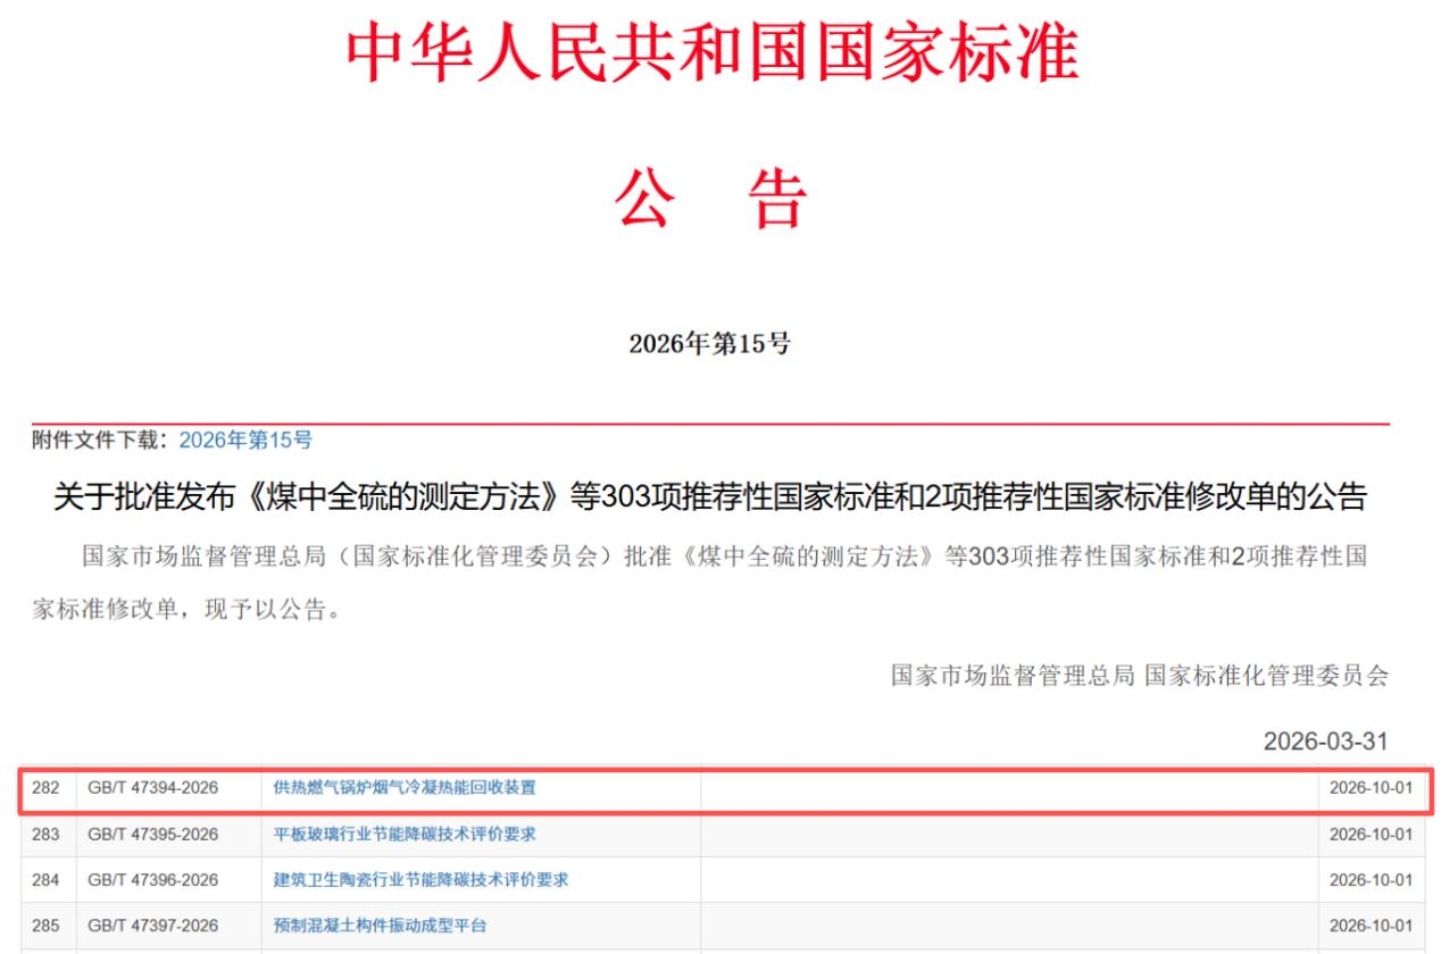This screenshot has width=1441, height=954.
Task: Select row number 285 in the table
Action: pos(46,926)
